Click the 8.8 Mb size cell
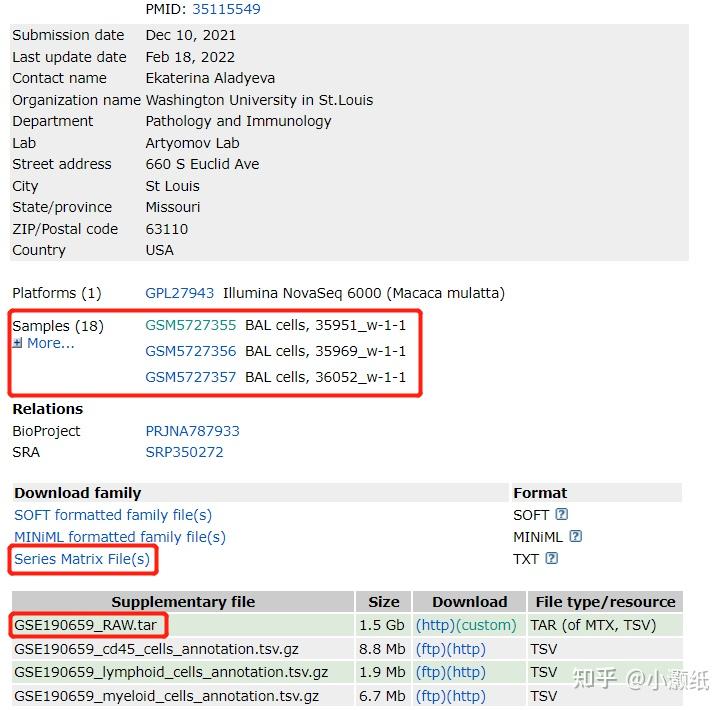727x710 pixels. 382,649
